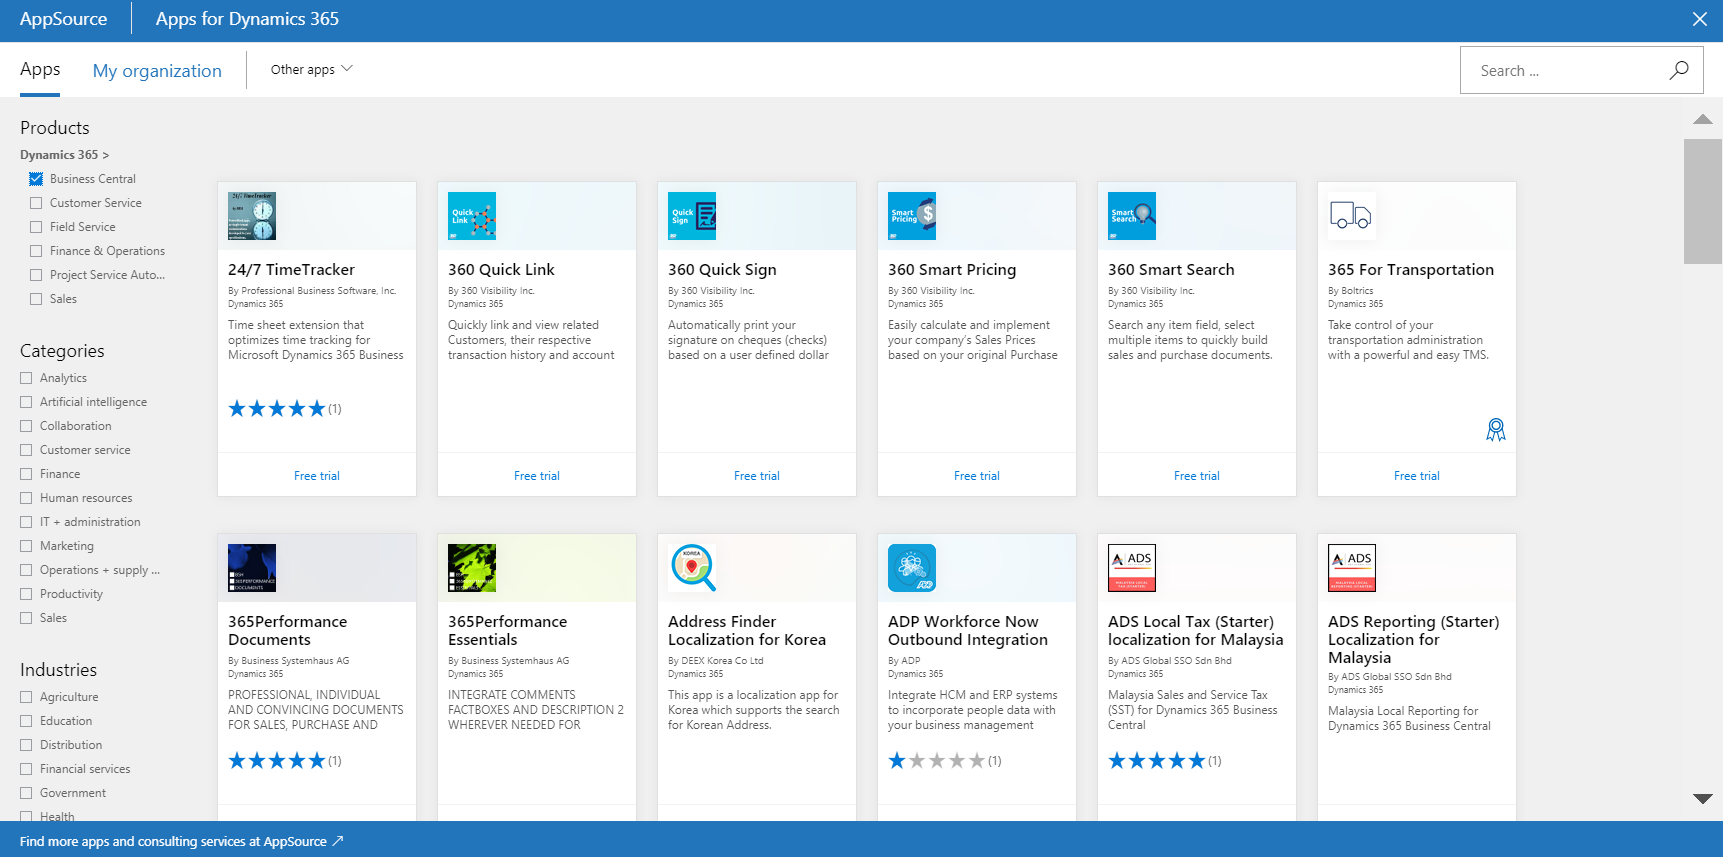1723x857 pixels.
Task: Check the Sales product filter
Action: [x=36, y=299]
